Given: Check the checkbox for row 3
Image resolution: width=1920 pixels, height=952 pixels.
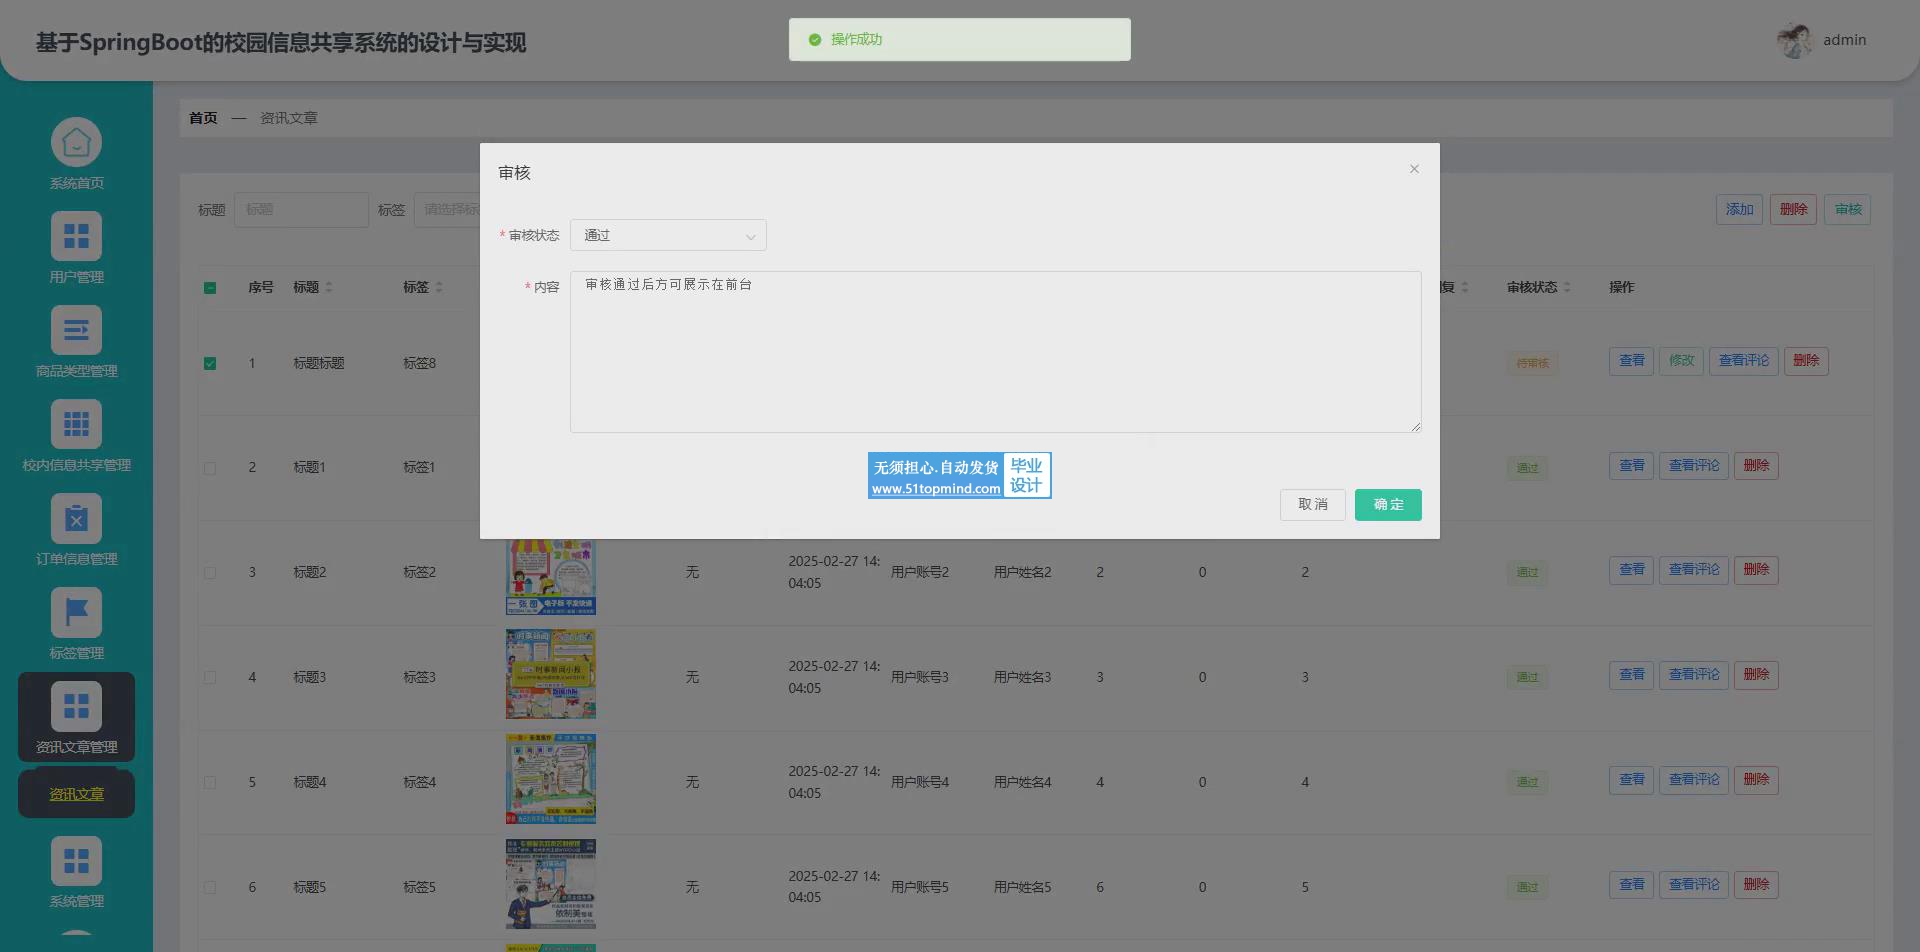Looking at the screenshot, I should pos(210,573).
